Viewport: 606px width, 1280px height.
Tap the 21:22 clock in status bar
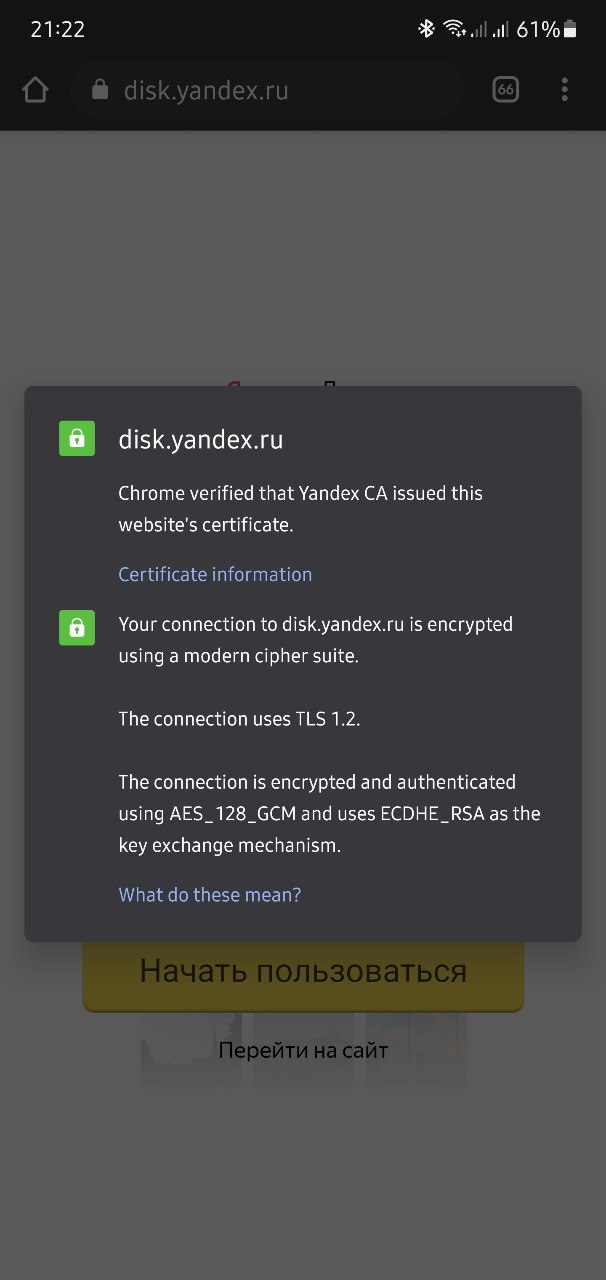[58, 29]
